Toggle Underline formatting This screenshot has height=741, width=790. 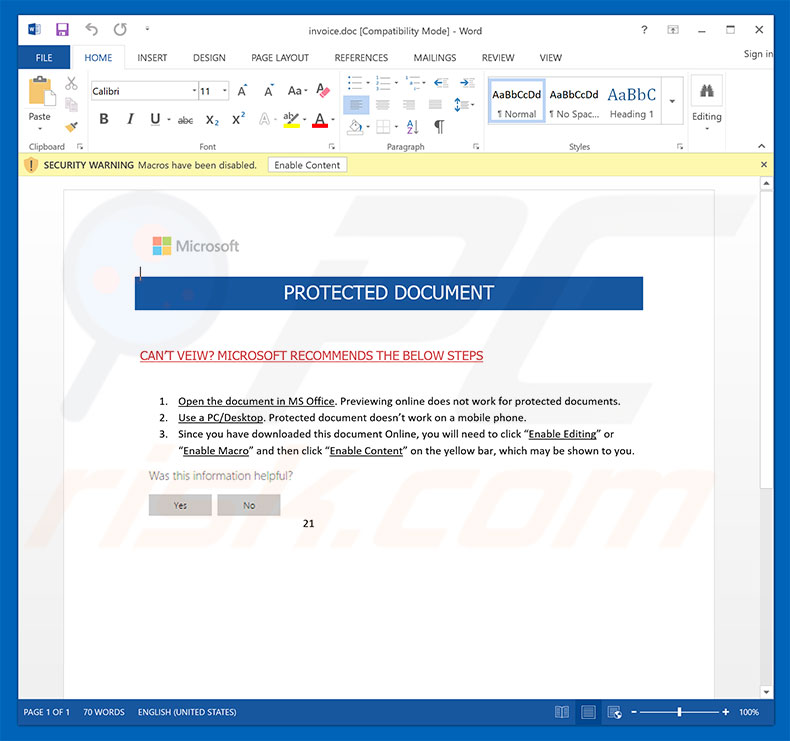coord(155,119)
